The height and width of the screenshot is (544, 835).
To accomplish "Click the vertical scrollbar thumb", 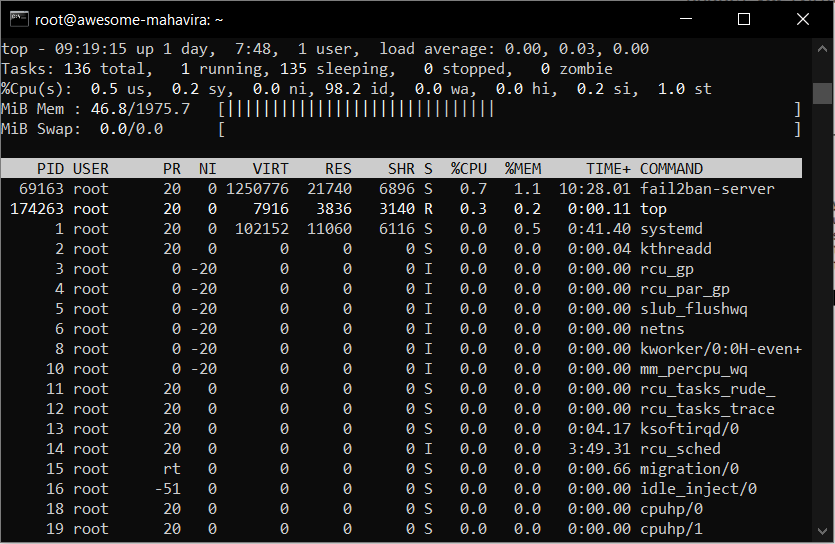I will coord(822,93).
